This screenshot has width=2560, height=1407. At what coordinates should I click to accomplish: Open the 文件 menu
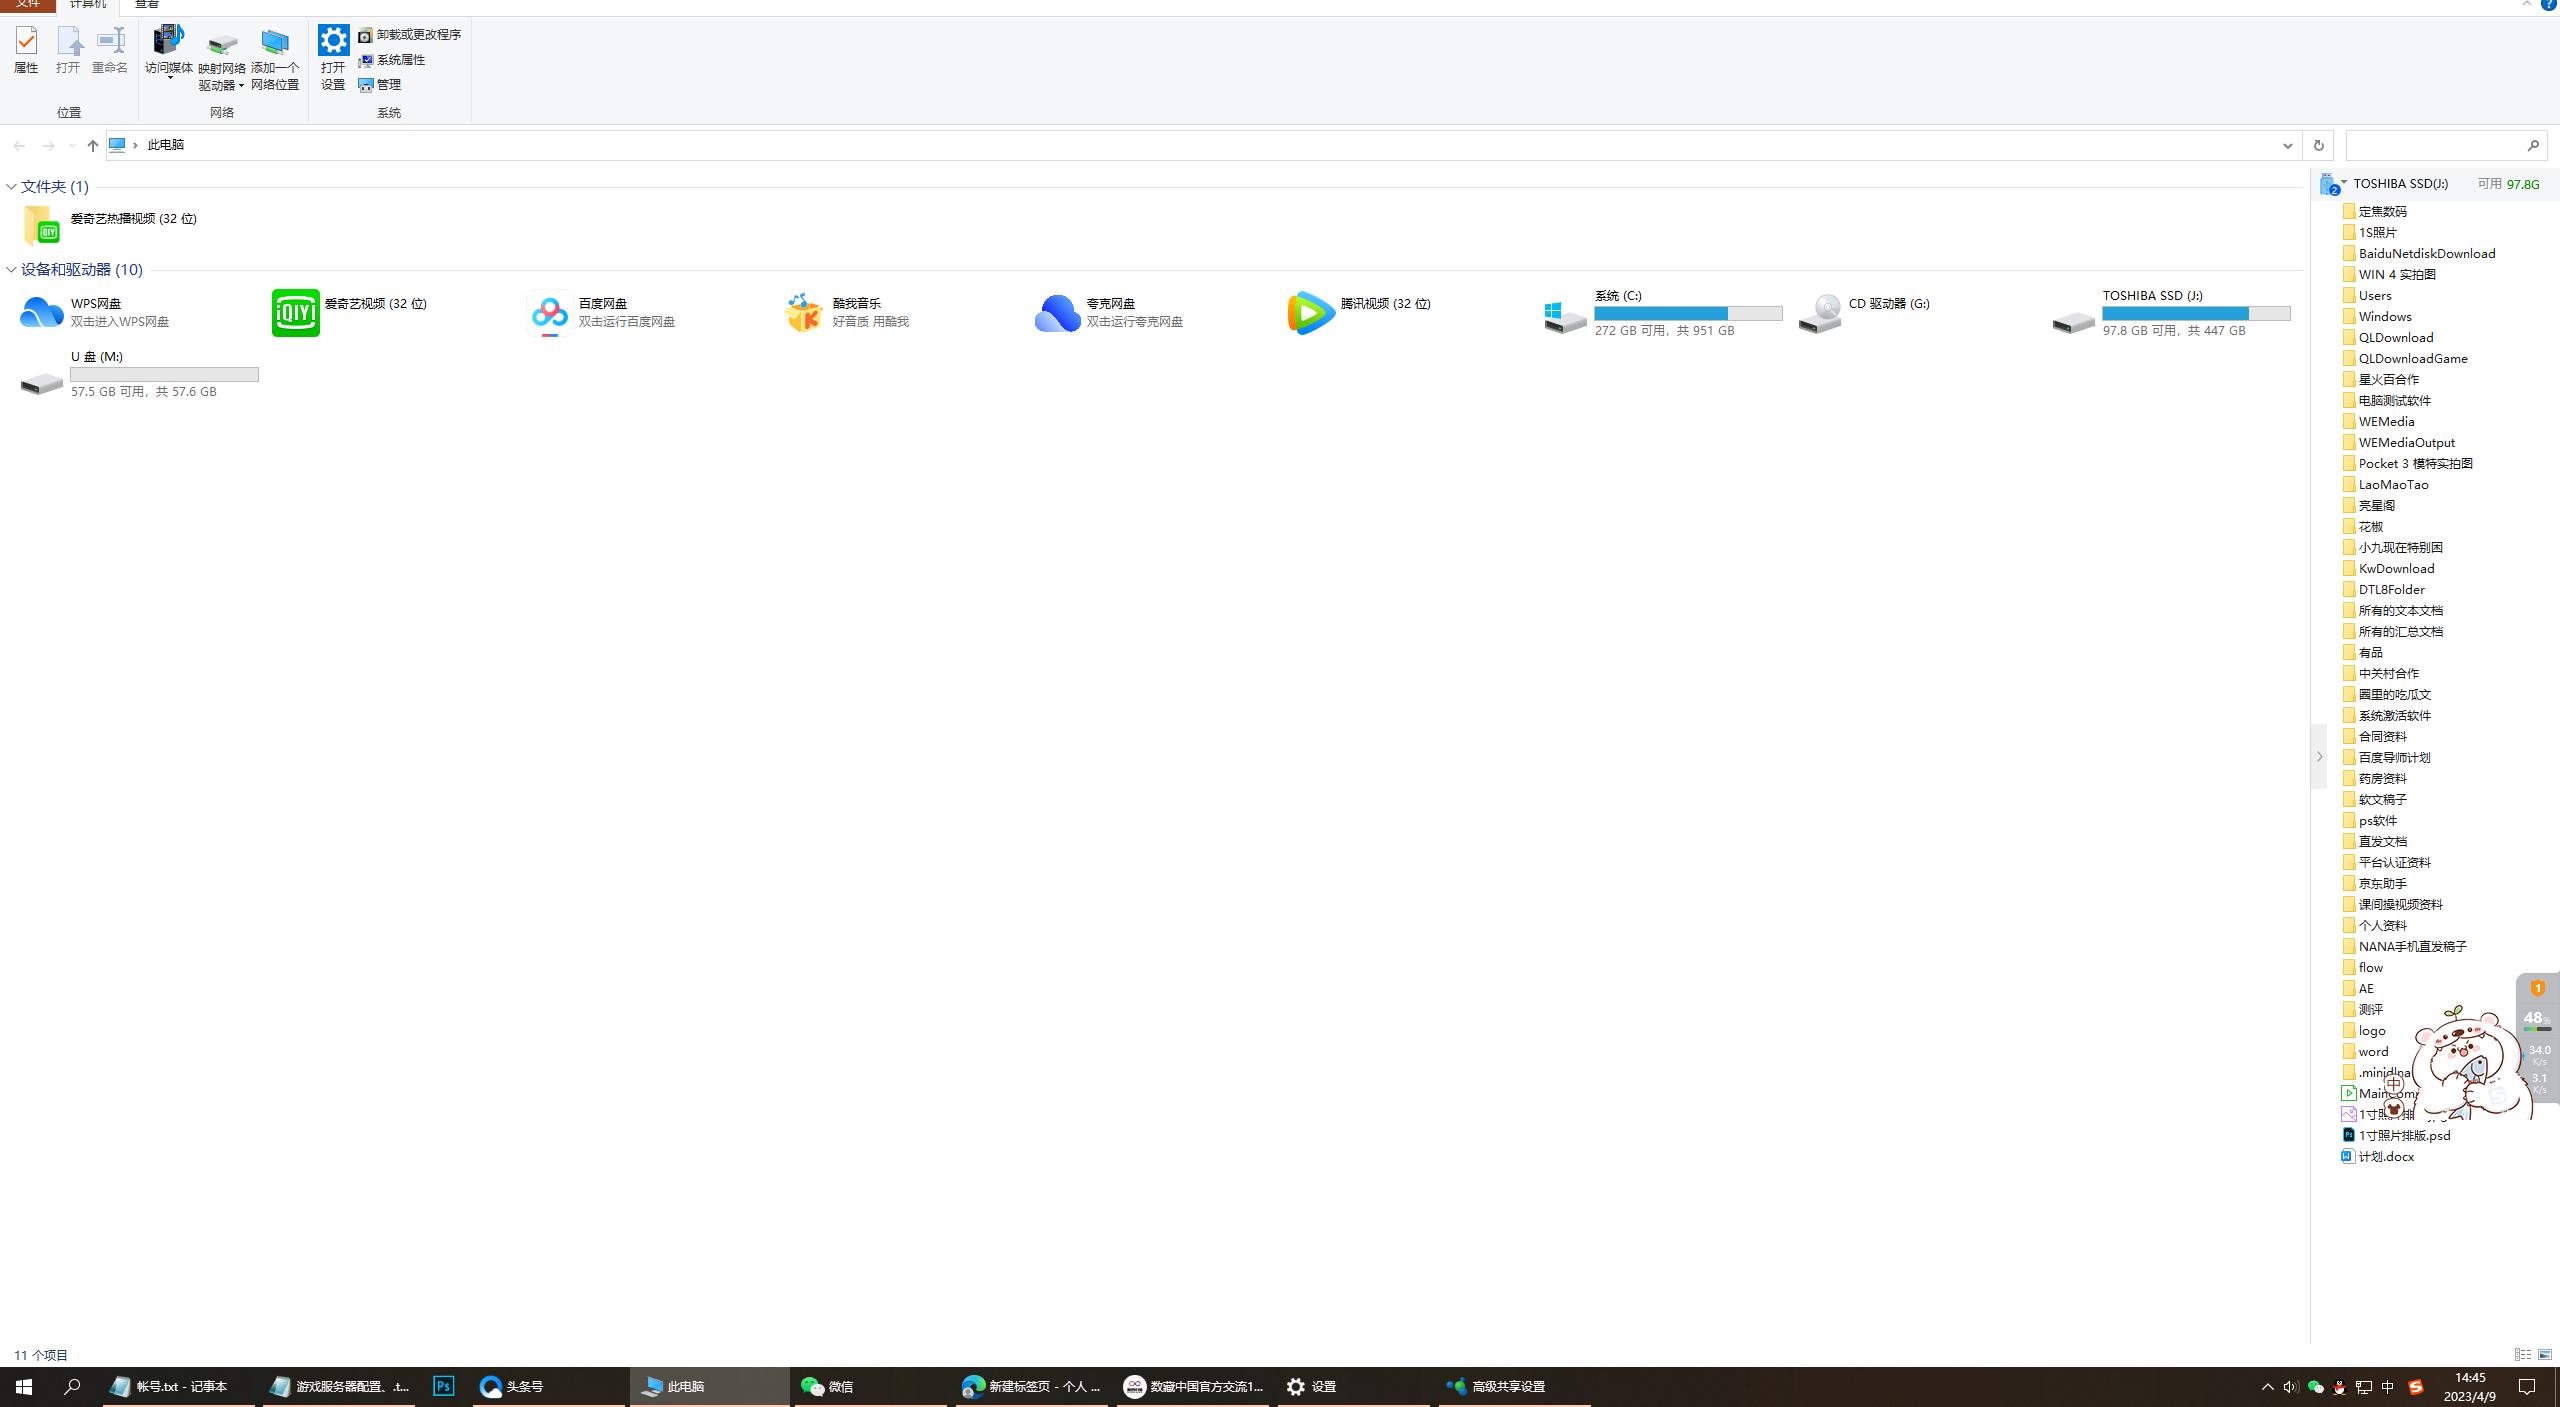(x=27, y=5)
